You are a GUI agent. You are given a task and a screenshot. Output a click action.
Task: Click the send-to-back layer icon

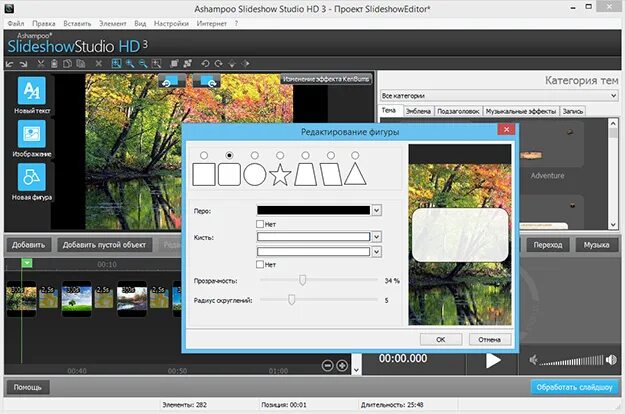tap(188, 63)
